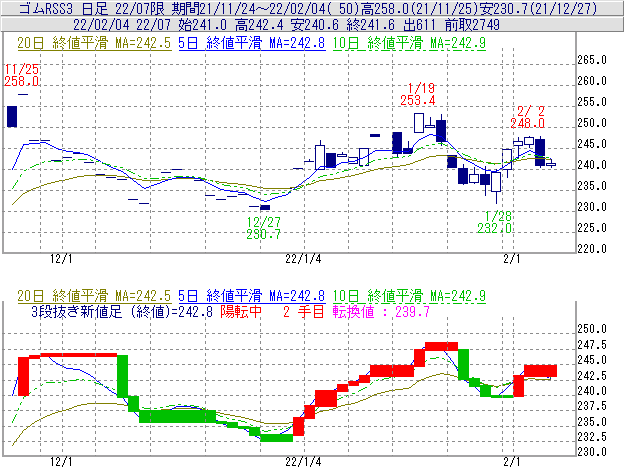The height and width of the screenshot is (475, 624).
Task: Click the '高242.4' high price value
Action: click(259, 25)
